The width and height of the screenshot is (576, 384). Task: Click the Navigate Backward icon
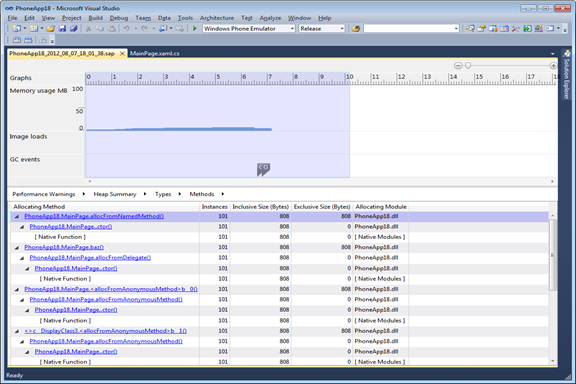163,28
